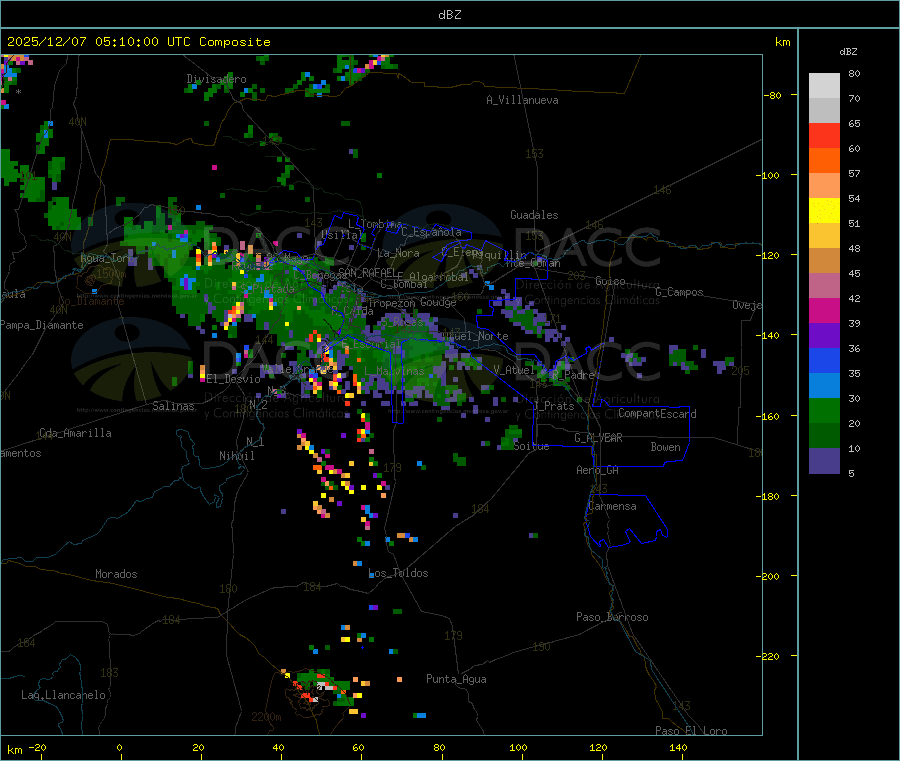Click the 'Agua_Toro' map label
The height and width of the screenshot is (761, 900).
108,258
